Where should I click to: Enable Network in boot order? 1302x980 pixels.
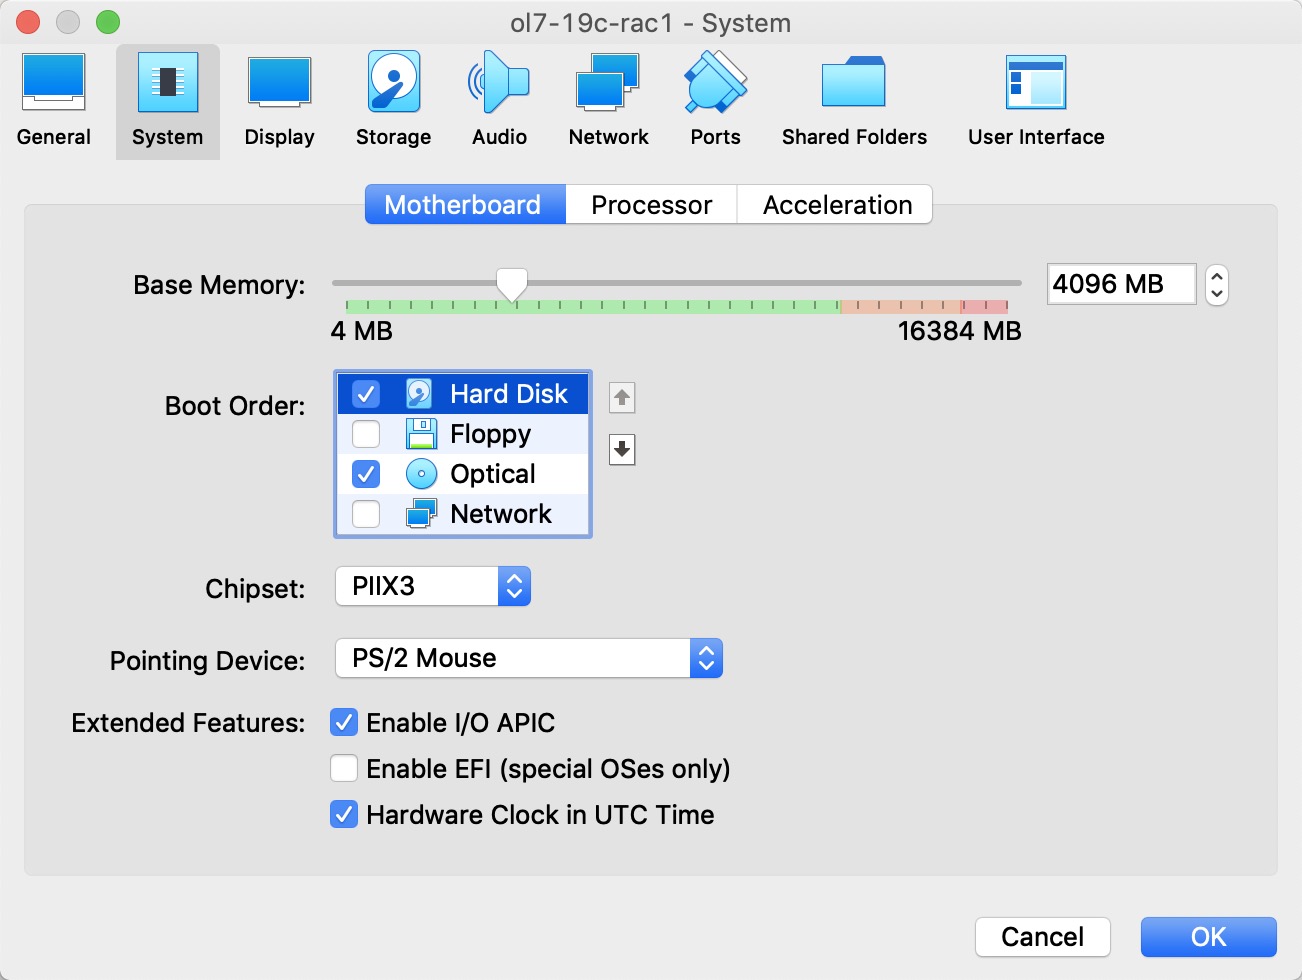pyautogui.click(x=366, y=514)
